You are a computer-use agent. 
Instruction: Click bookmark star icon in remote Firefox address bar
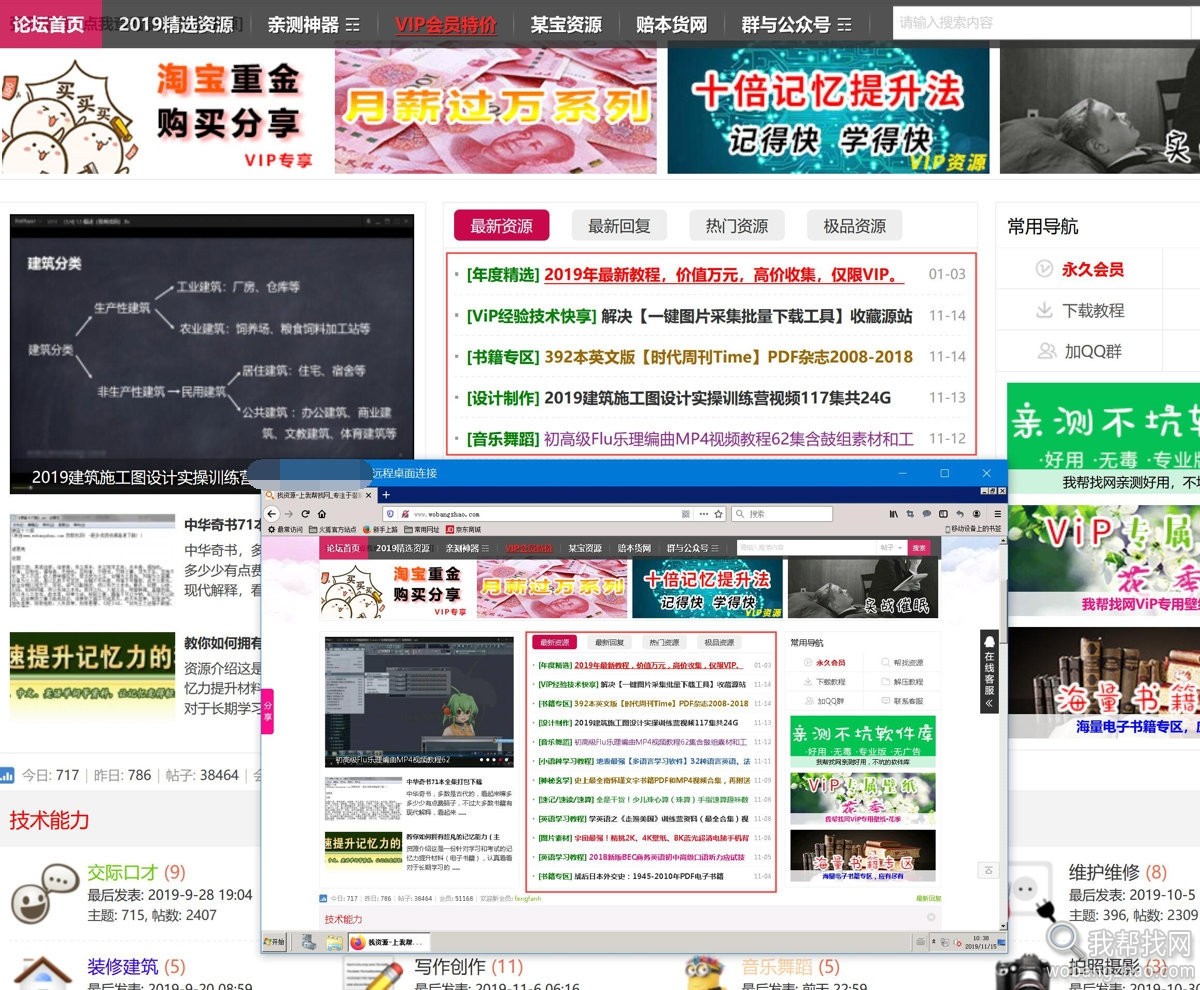point(718,514)
